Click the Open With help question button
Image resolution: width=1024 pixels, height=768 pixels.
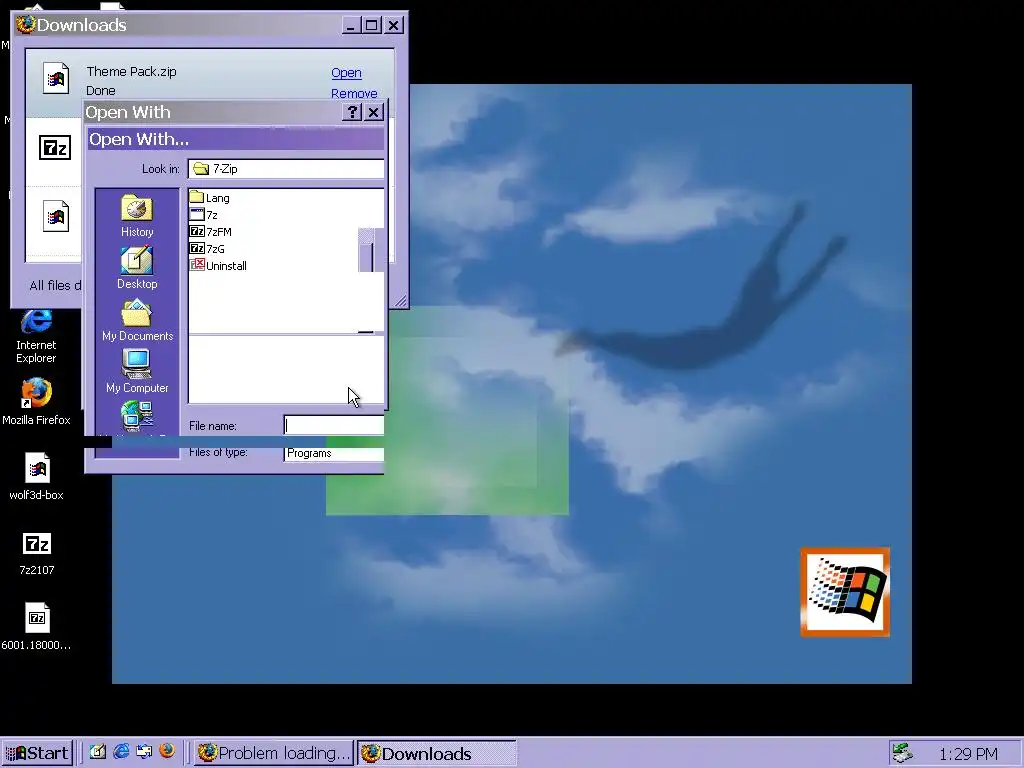click(x=351, y=112)
